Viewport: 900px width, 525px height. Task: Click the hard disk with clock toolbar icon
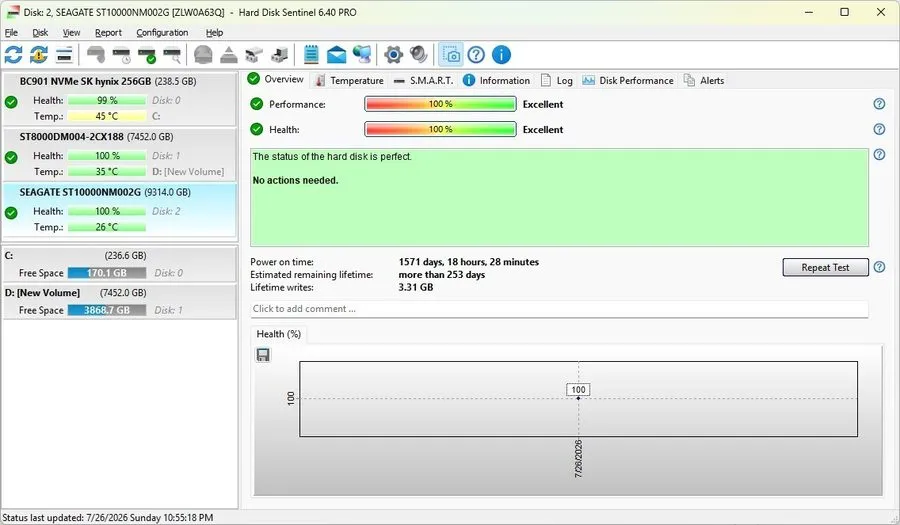click(122, 55)
